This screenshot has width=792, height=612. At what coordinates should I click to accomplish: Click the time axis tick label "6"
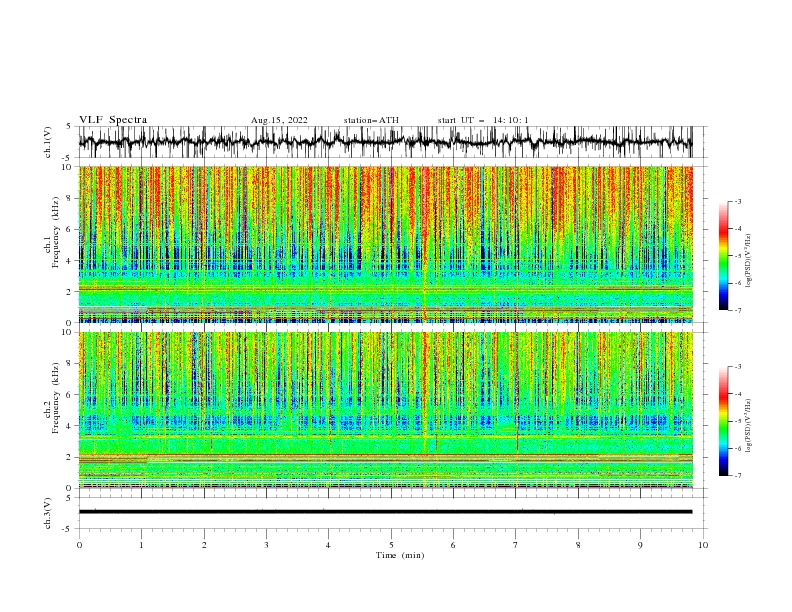[453, 545]
